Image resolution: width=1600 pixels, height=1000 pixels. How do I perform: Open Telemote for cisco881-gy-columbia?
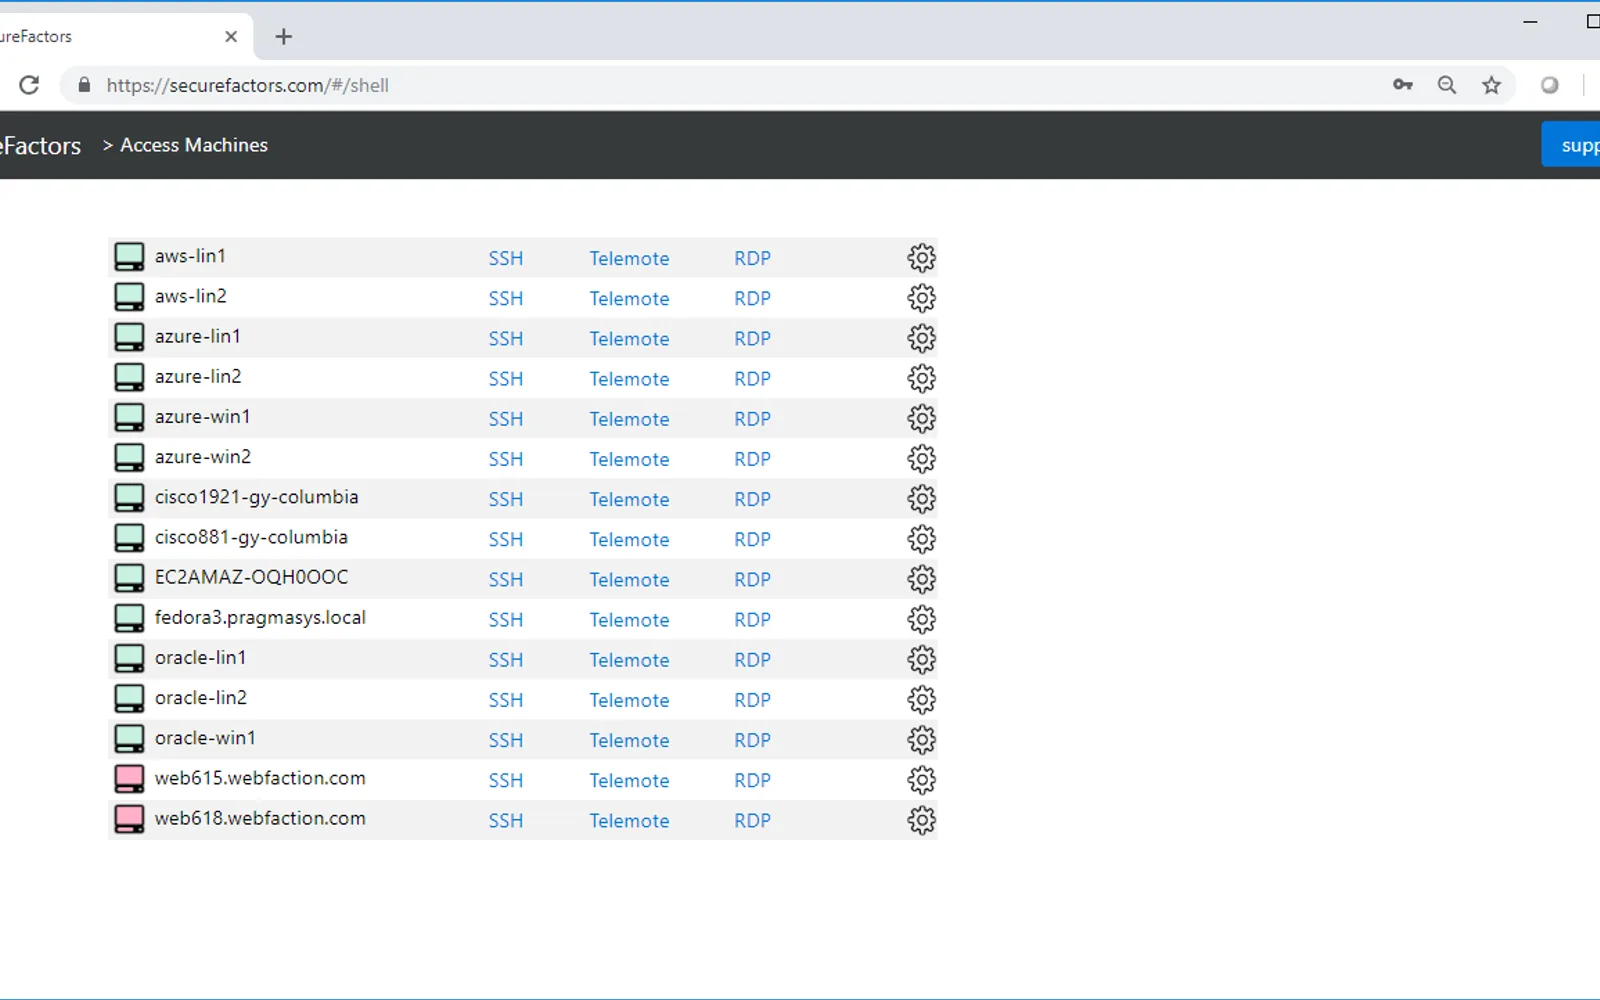629,539
